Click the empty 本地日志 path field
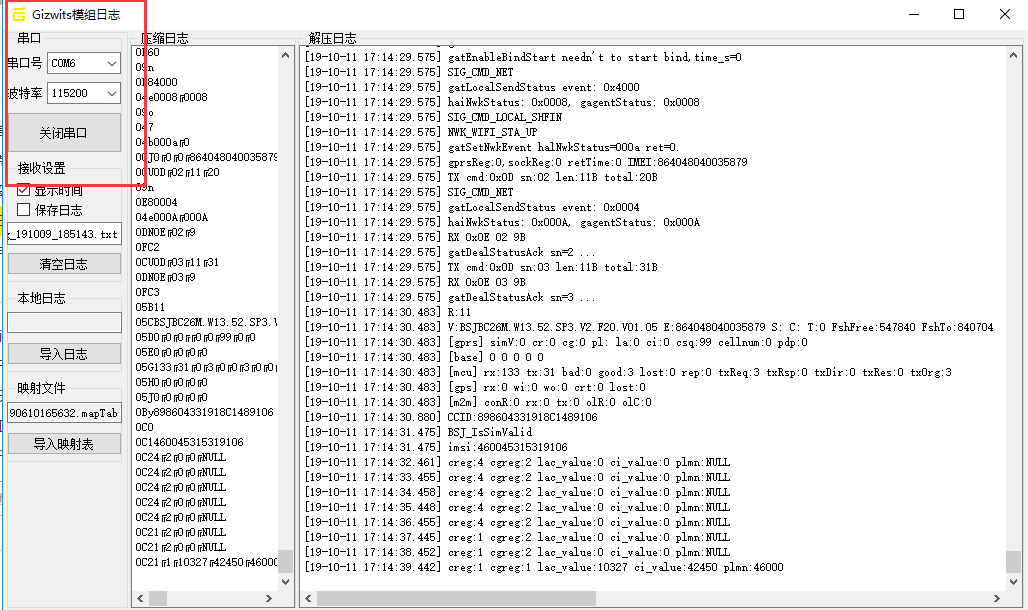1028x610 pixels. [64, 323]
